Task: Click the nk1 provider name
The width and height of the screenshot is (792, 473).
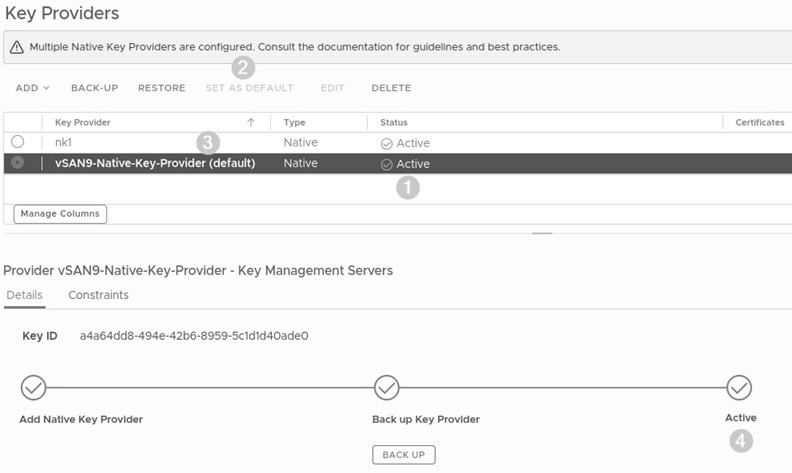Action: point(63,143)
